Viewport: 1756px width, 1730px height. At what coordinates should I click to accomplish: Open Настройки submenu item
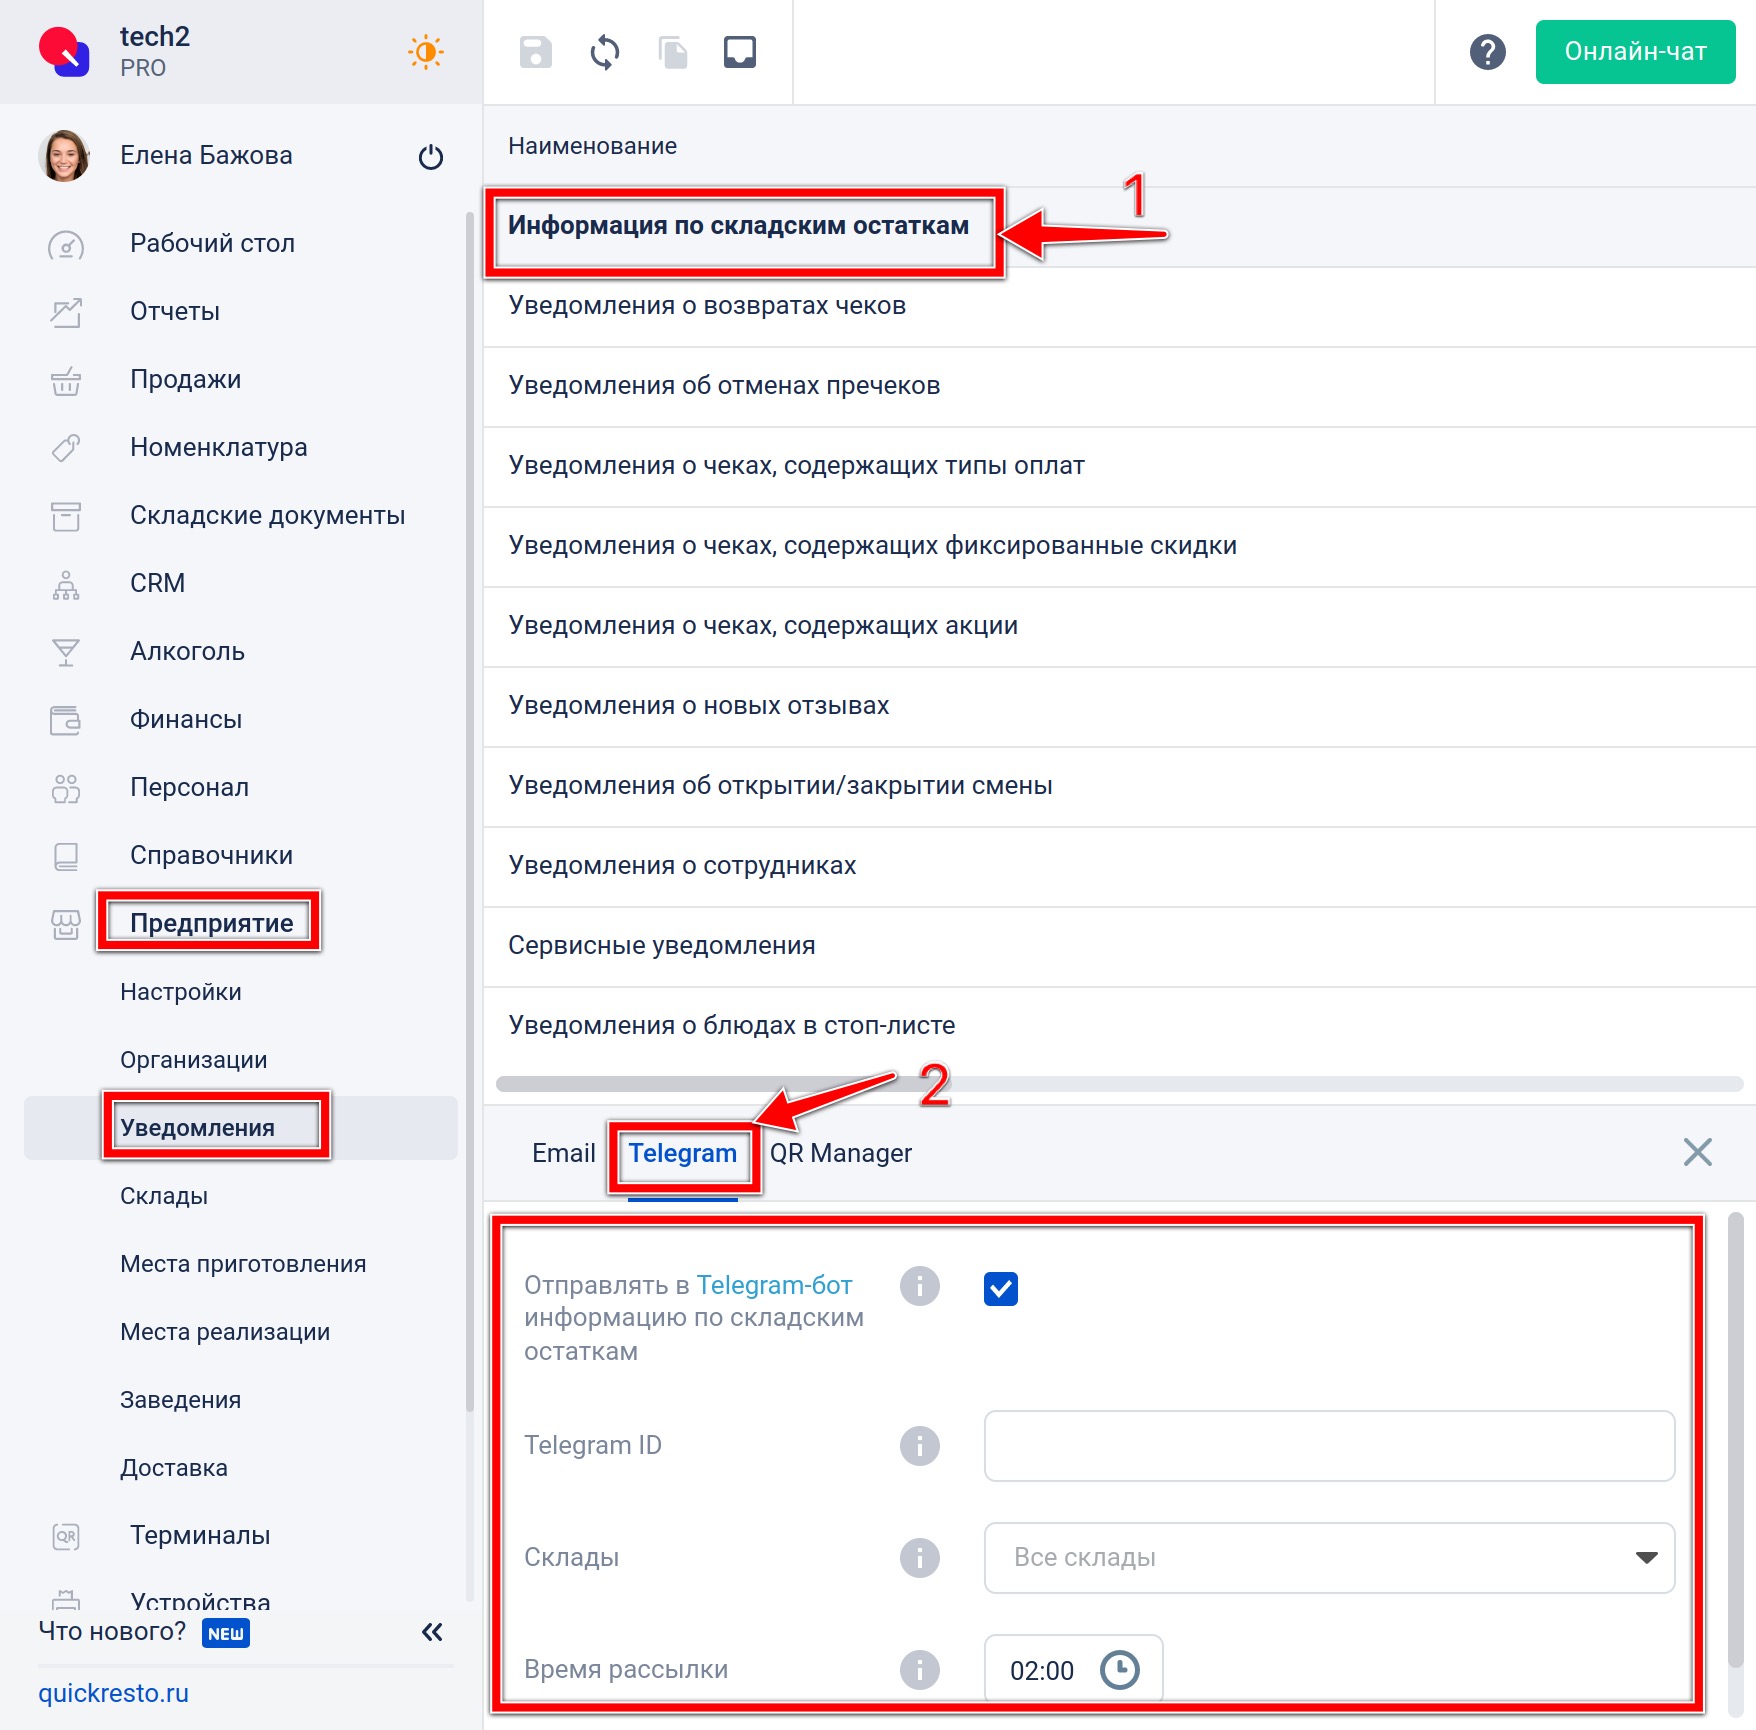pos(181,992)
